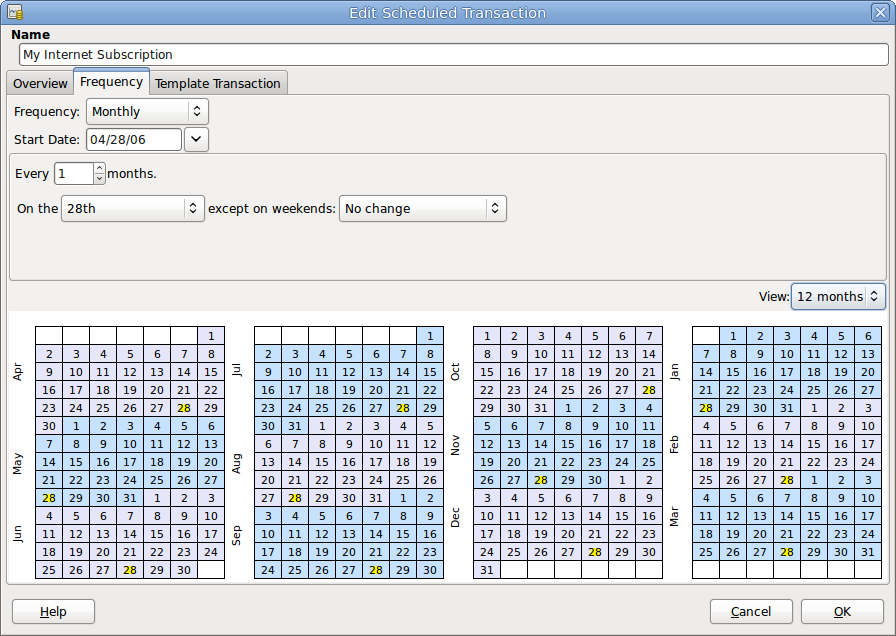Open the 'except on weekends' No change dropdown
896x636 pixels.
[x=422, y=208]
